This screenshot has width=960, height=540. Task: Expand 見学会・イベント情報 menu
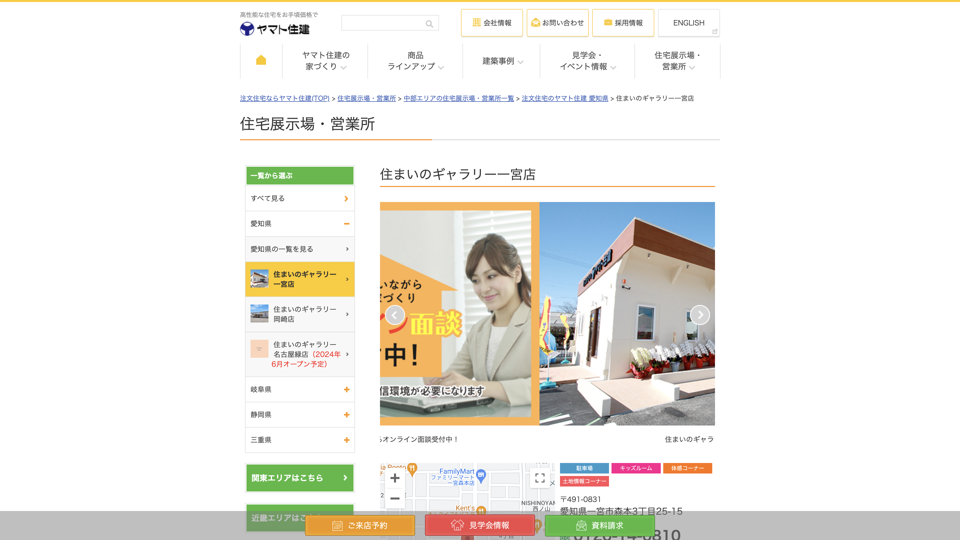point(587,61)
